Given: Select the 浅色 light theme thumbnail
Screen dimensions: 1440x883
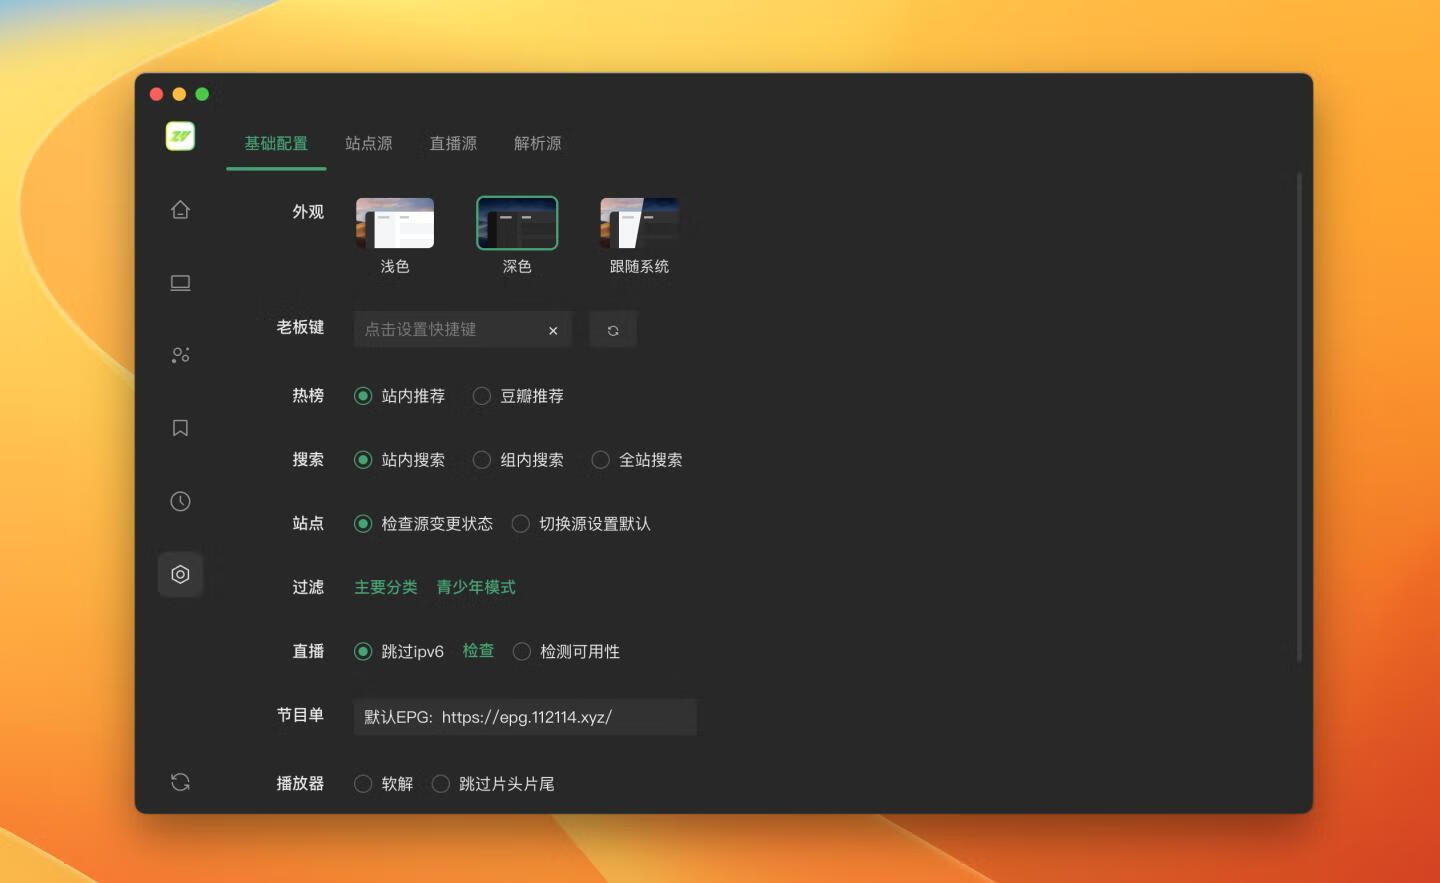Looking at the screenshot, I should click(x=395, y=223).
